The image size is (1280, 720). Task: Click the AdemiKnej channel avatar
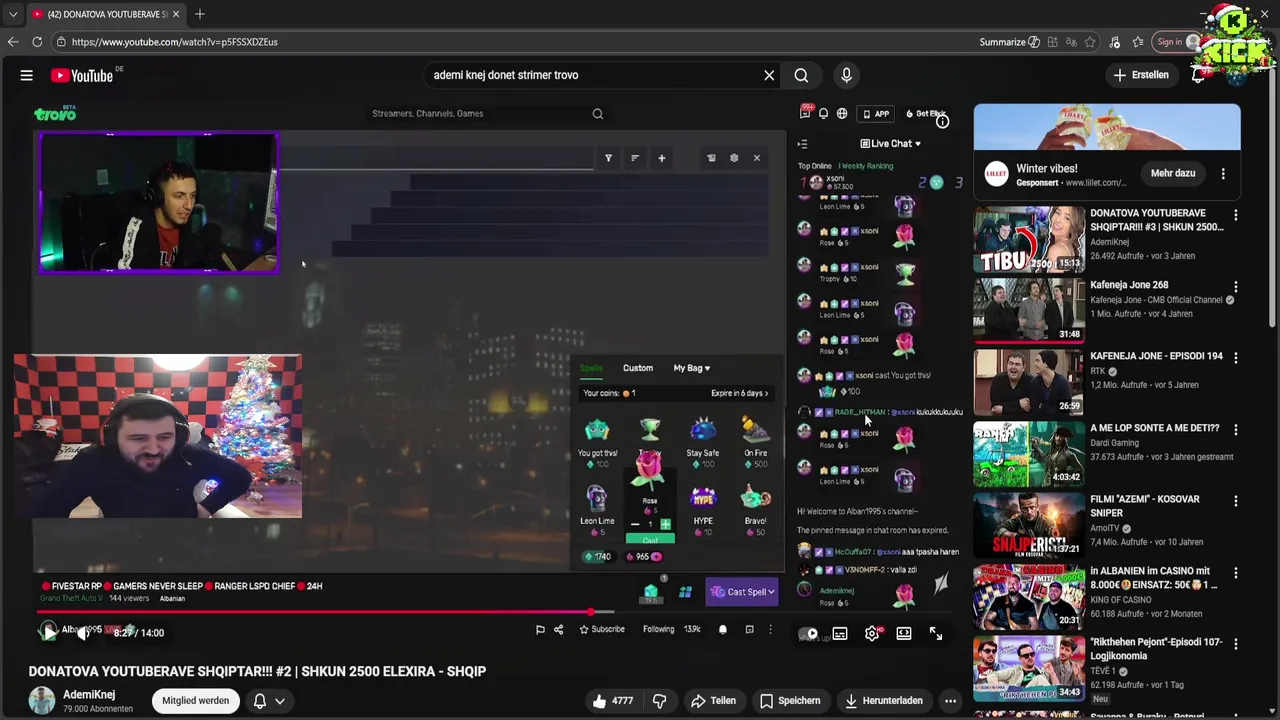(42, 700)
